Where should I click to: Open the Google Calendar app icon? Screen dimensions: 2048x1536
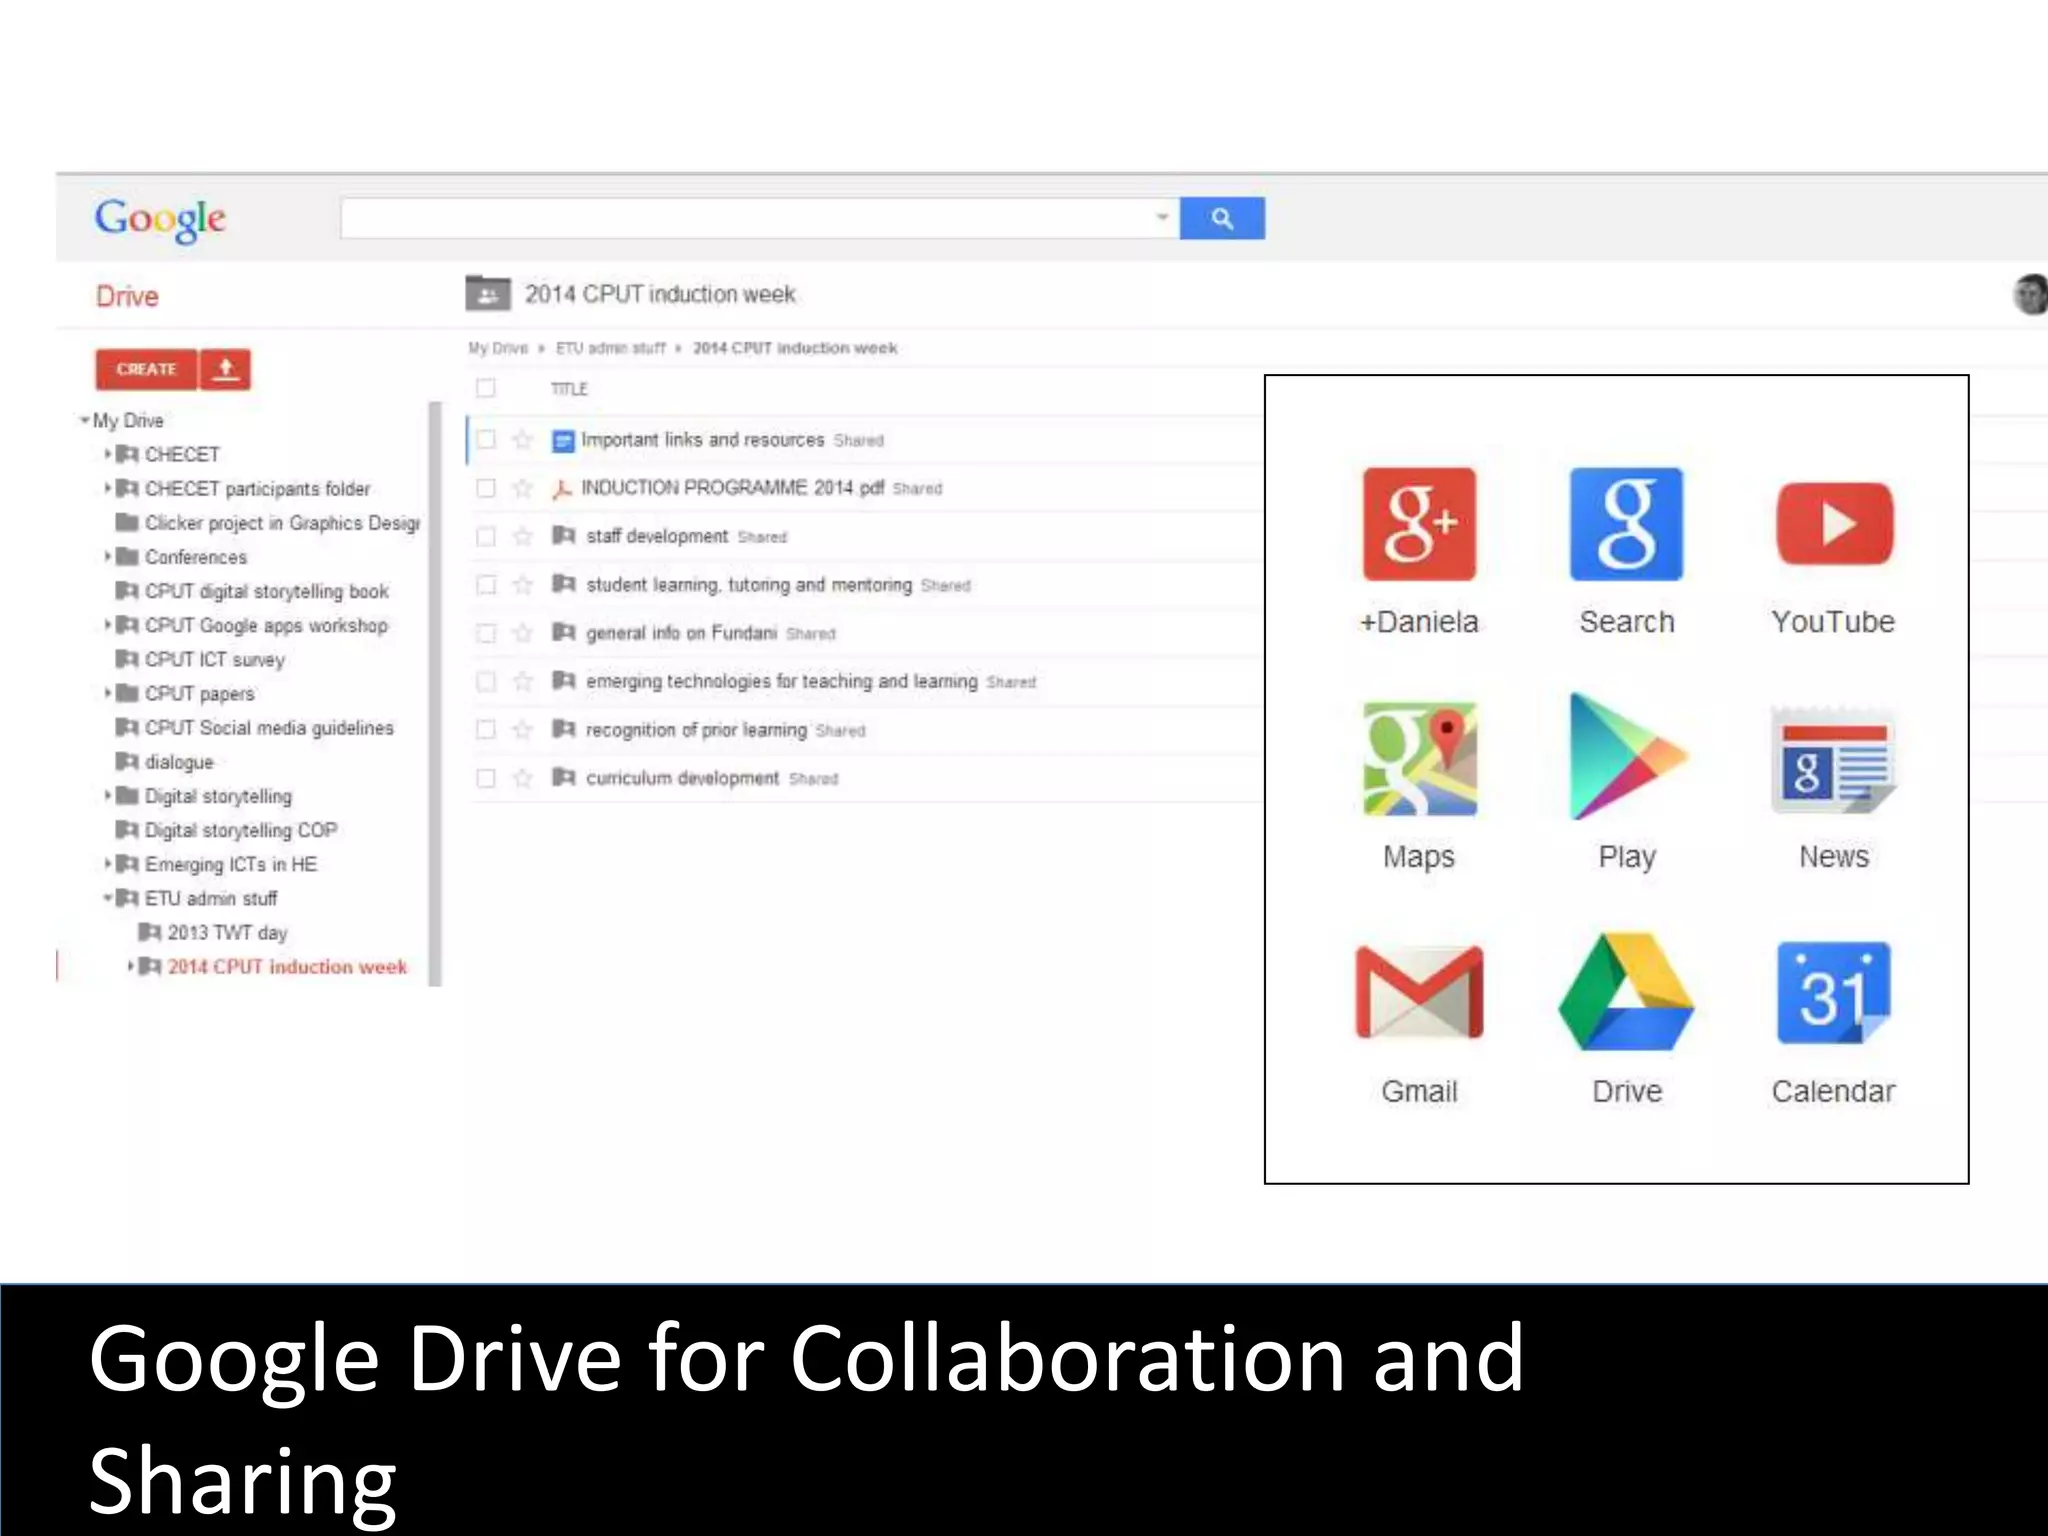1834,993
